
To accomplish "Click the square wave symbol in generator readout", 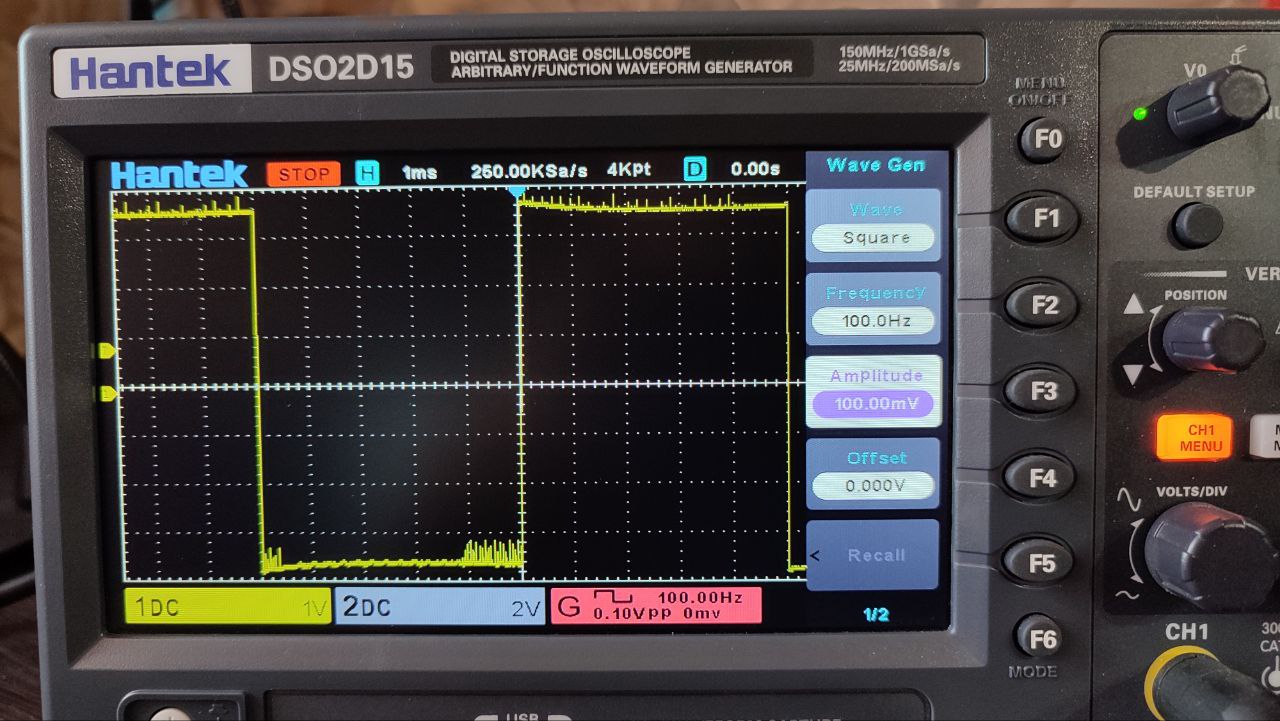I will pyautogui.click(x=613, y=597).
